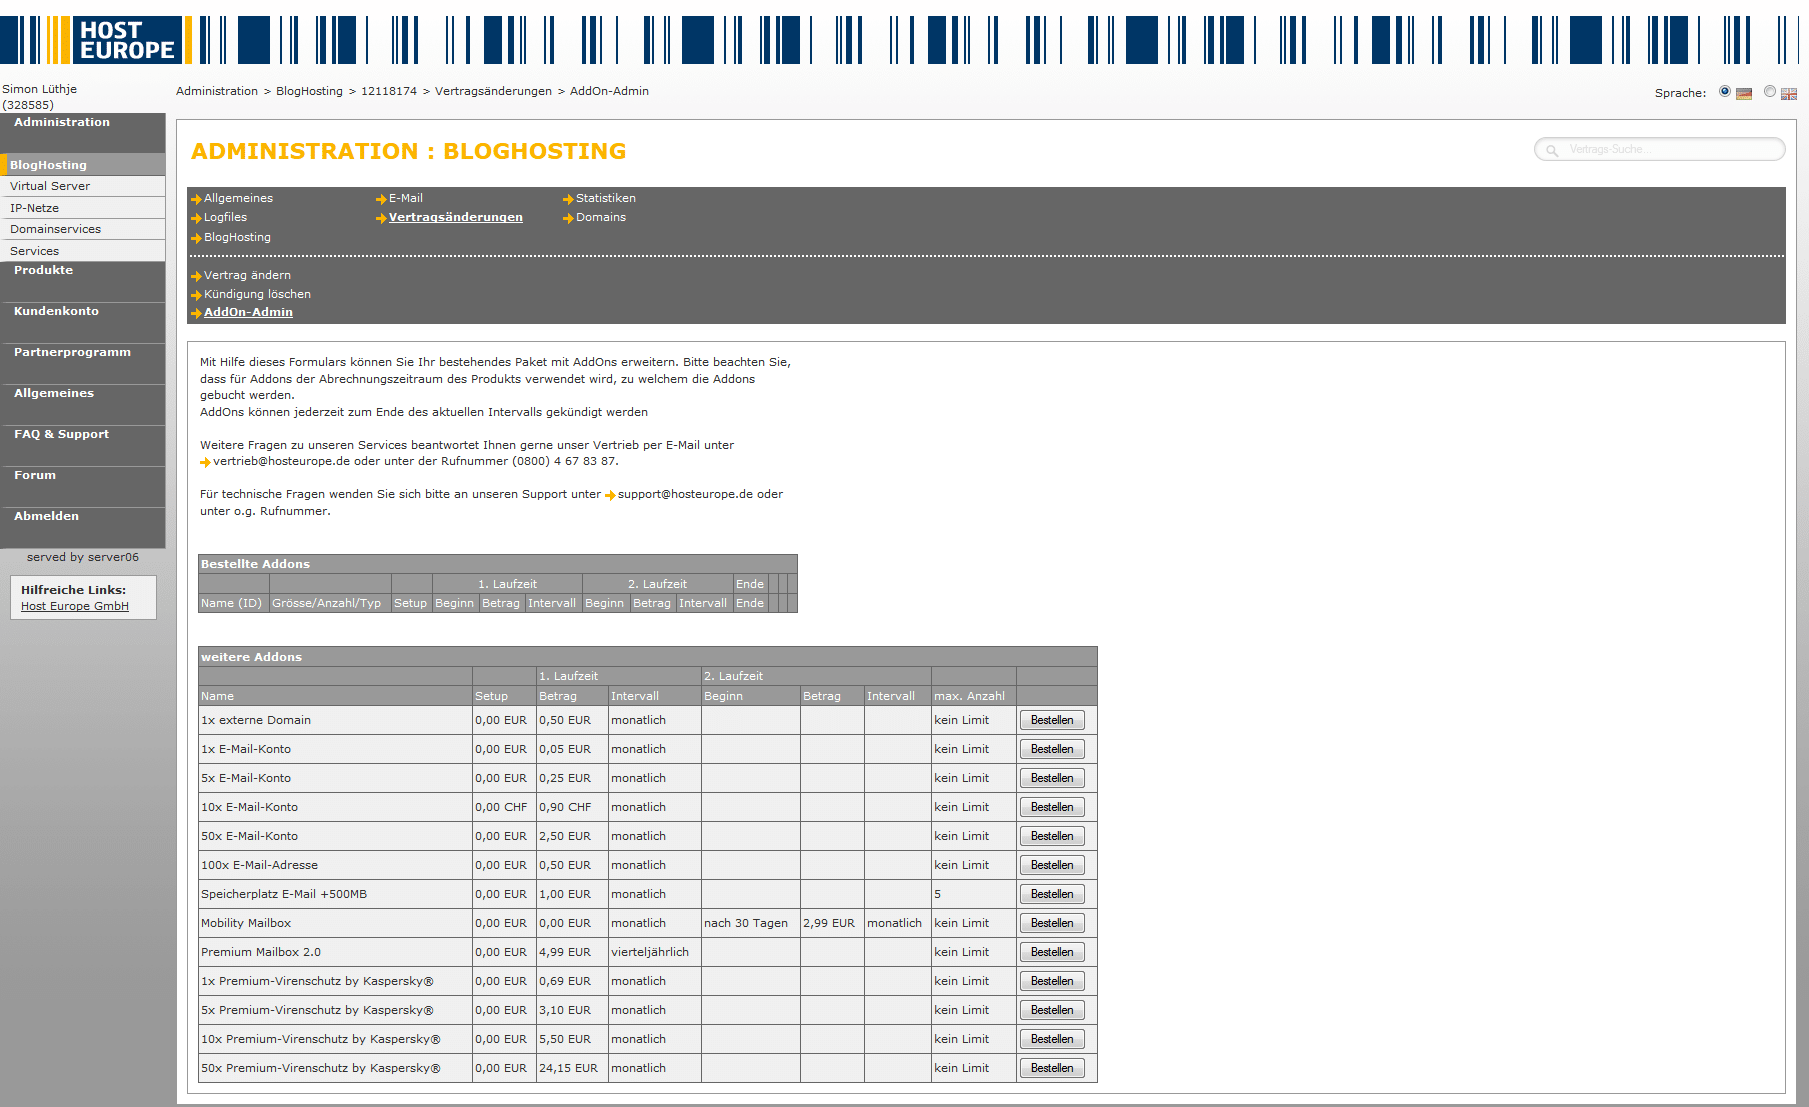Click the arrow icon beside Logfiles

coord(196,218)
